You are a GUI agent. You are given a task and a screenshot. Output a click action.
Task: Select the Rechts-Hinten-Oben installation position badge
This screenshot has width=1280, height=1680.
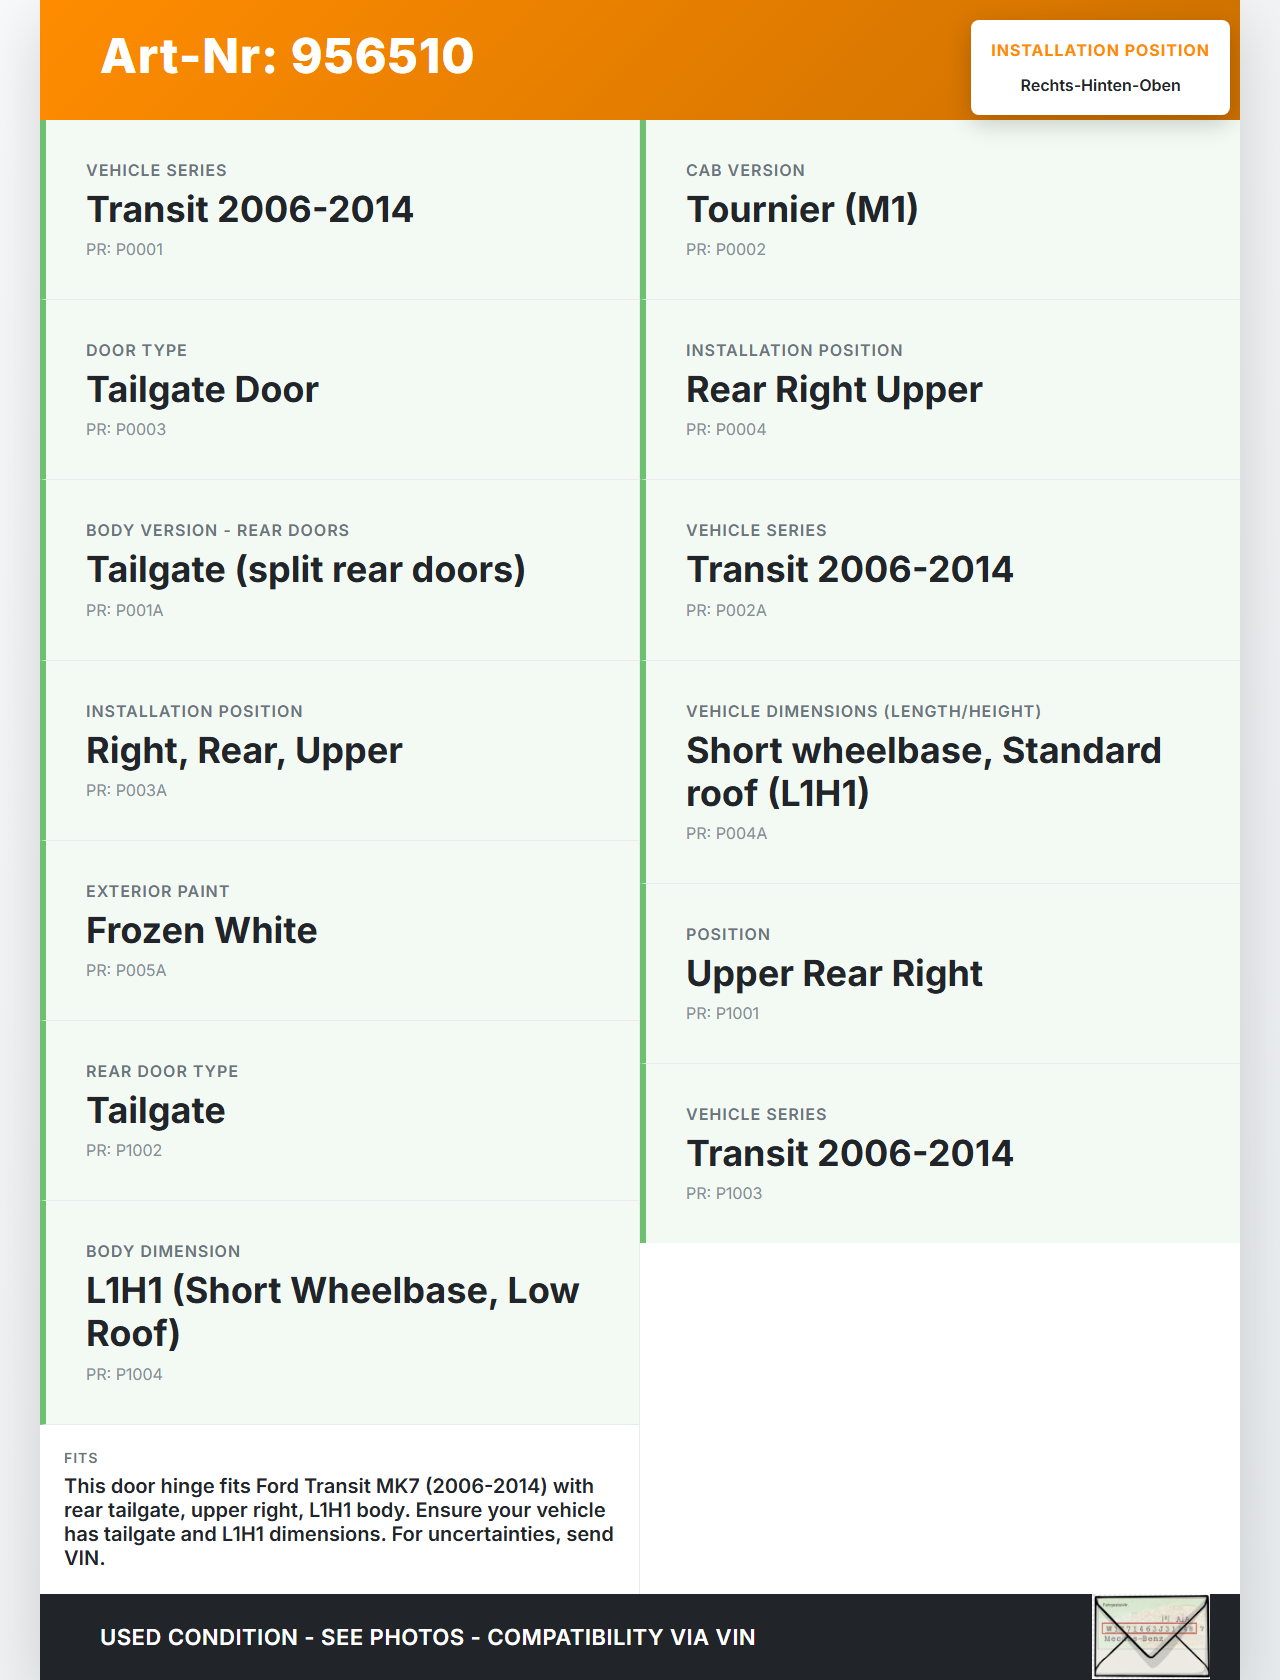[1099, 68]
